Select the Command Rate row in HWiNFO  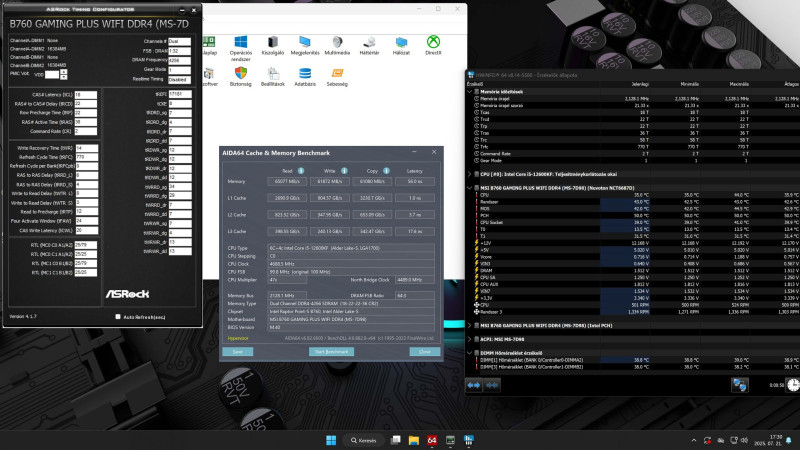(x=633, y=154)
